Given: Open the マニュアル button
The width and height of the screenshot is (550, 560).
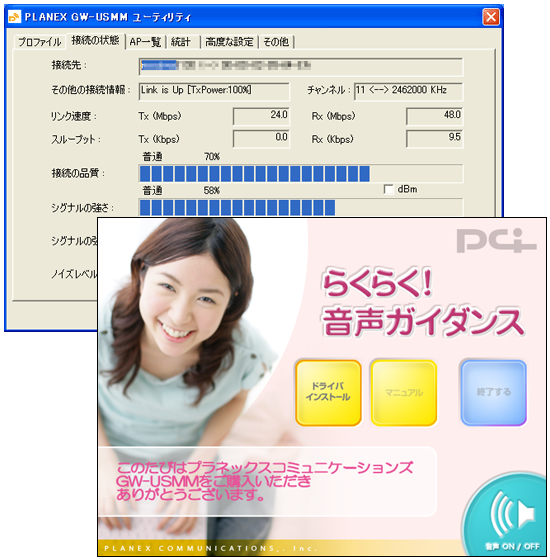Looking at the screenshot, I should pos(404,392).
